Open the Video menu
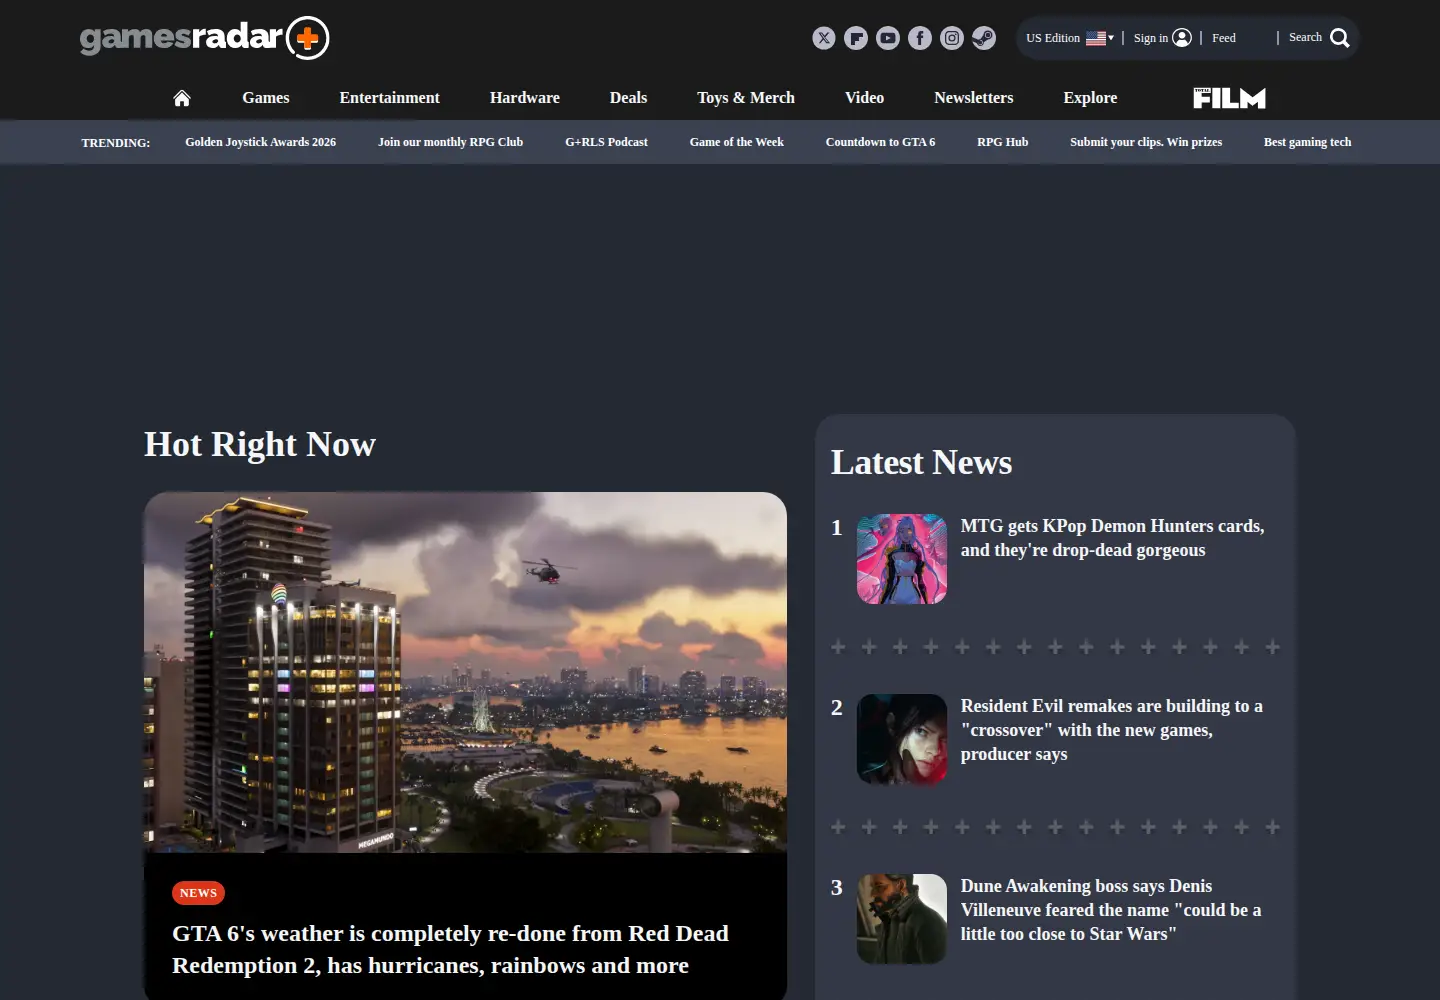Screen dimensions: 1440x1000 [864, 98]
